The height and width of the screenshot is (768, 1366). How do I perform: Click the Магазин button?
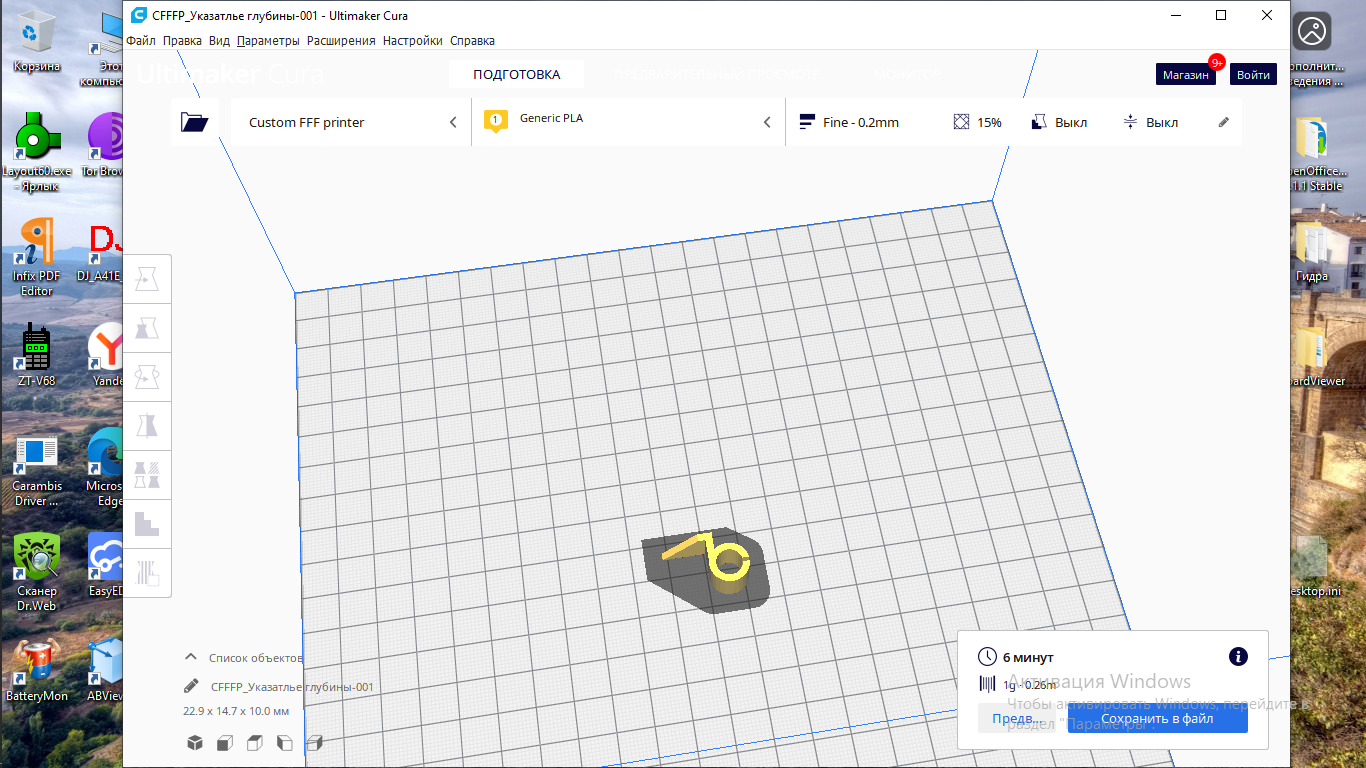[1186, 75]
